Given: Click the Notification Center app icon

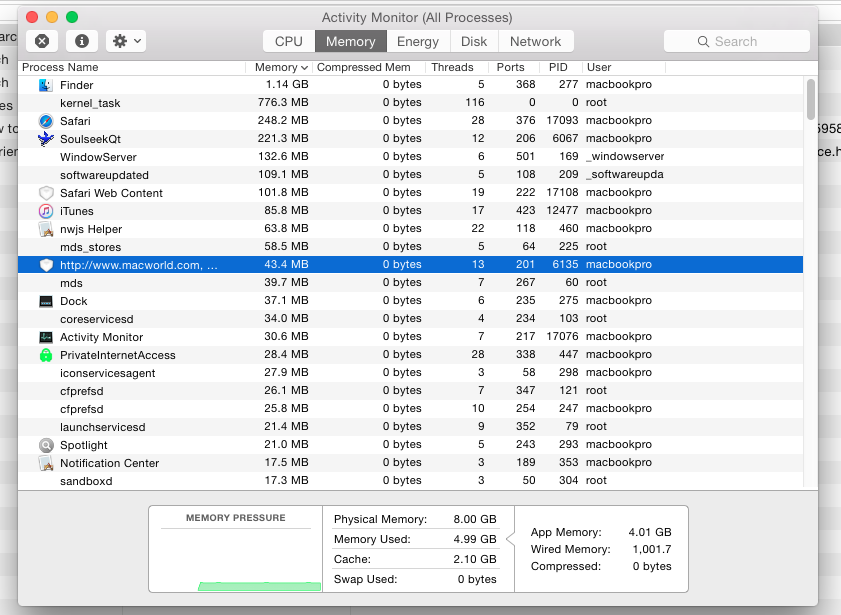Looking at the screenshot, I should point(46,463).
